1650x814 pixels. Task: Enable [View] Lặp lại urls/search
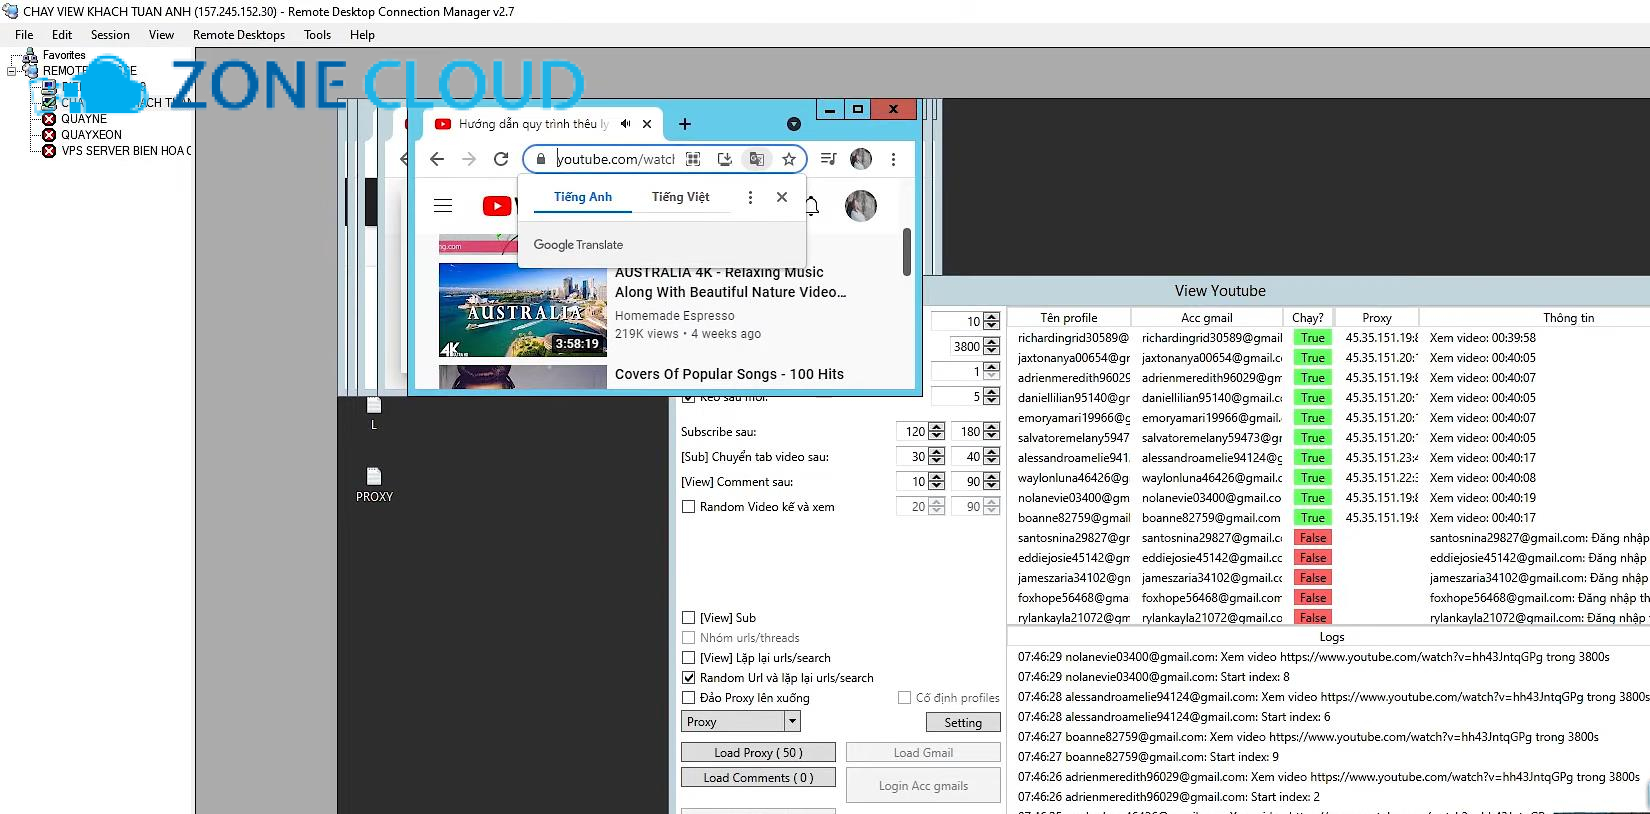[x=688, y=658]
